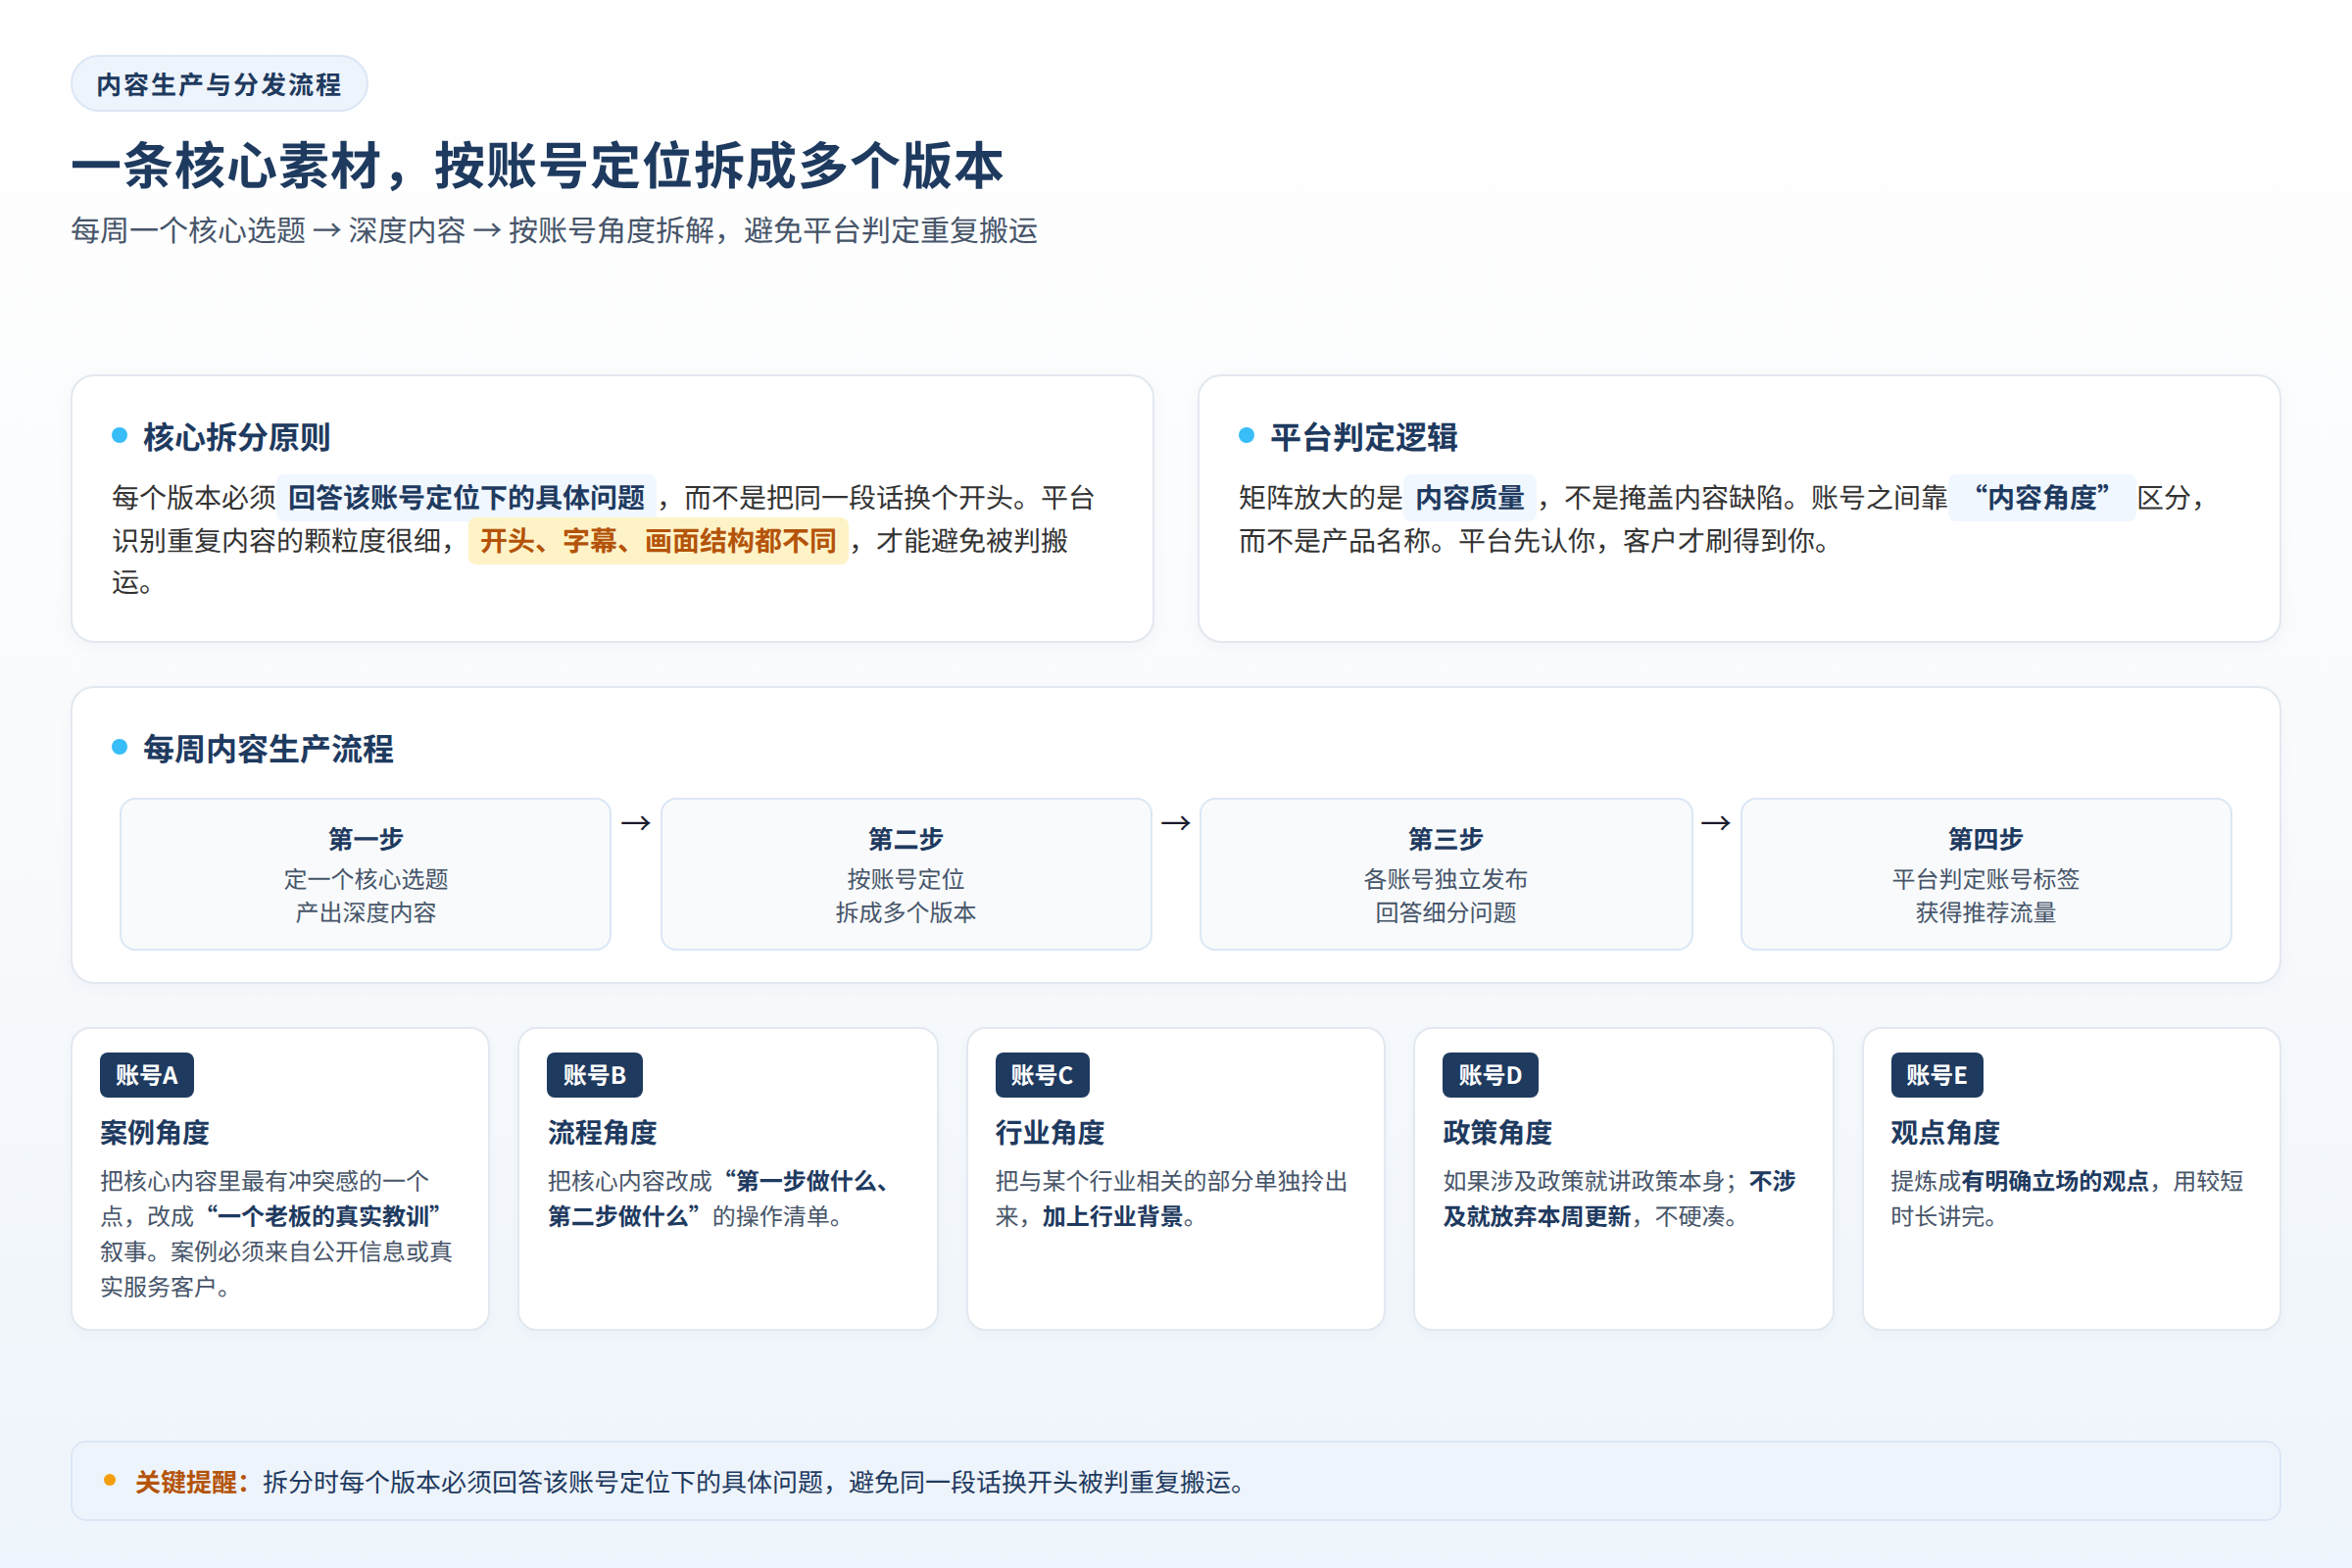The height and width of the screenshot is (1568, 2352).
Task: Click the 政策角度 card title
Action: click(x=1498, y=1132)
